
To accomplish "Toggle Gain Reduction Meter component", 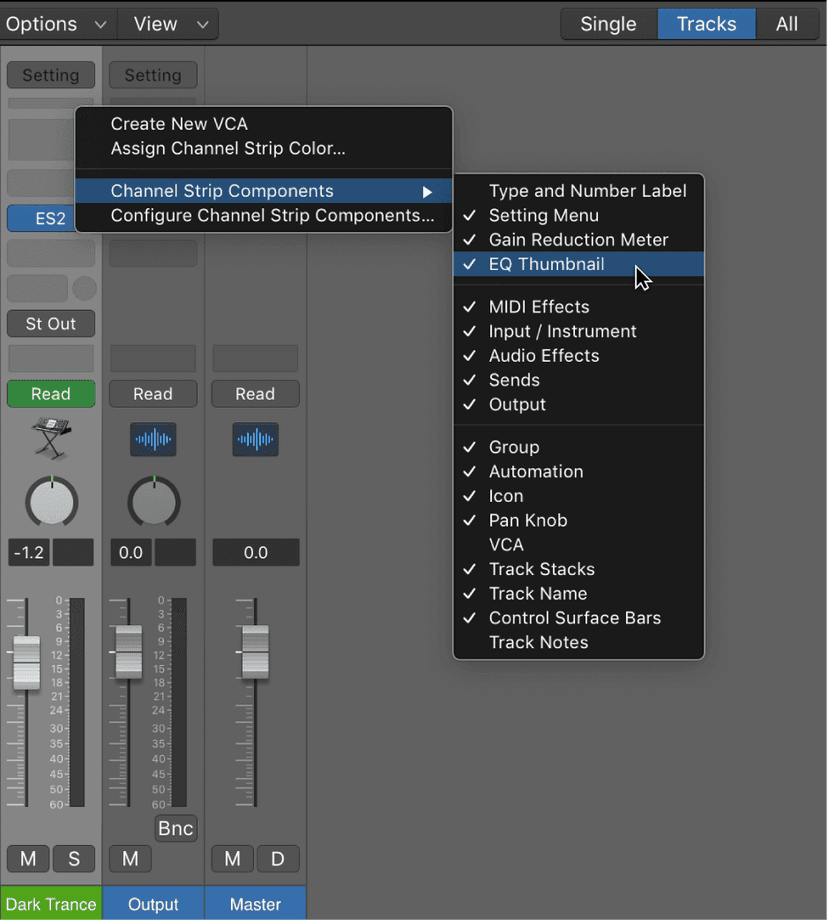I will [579, 239].
